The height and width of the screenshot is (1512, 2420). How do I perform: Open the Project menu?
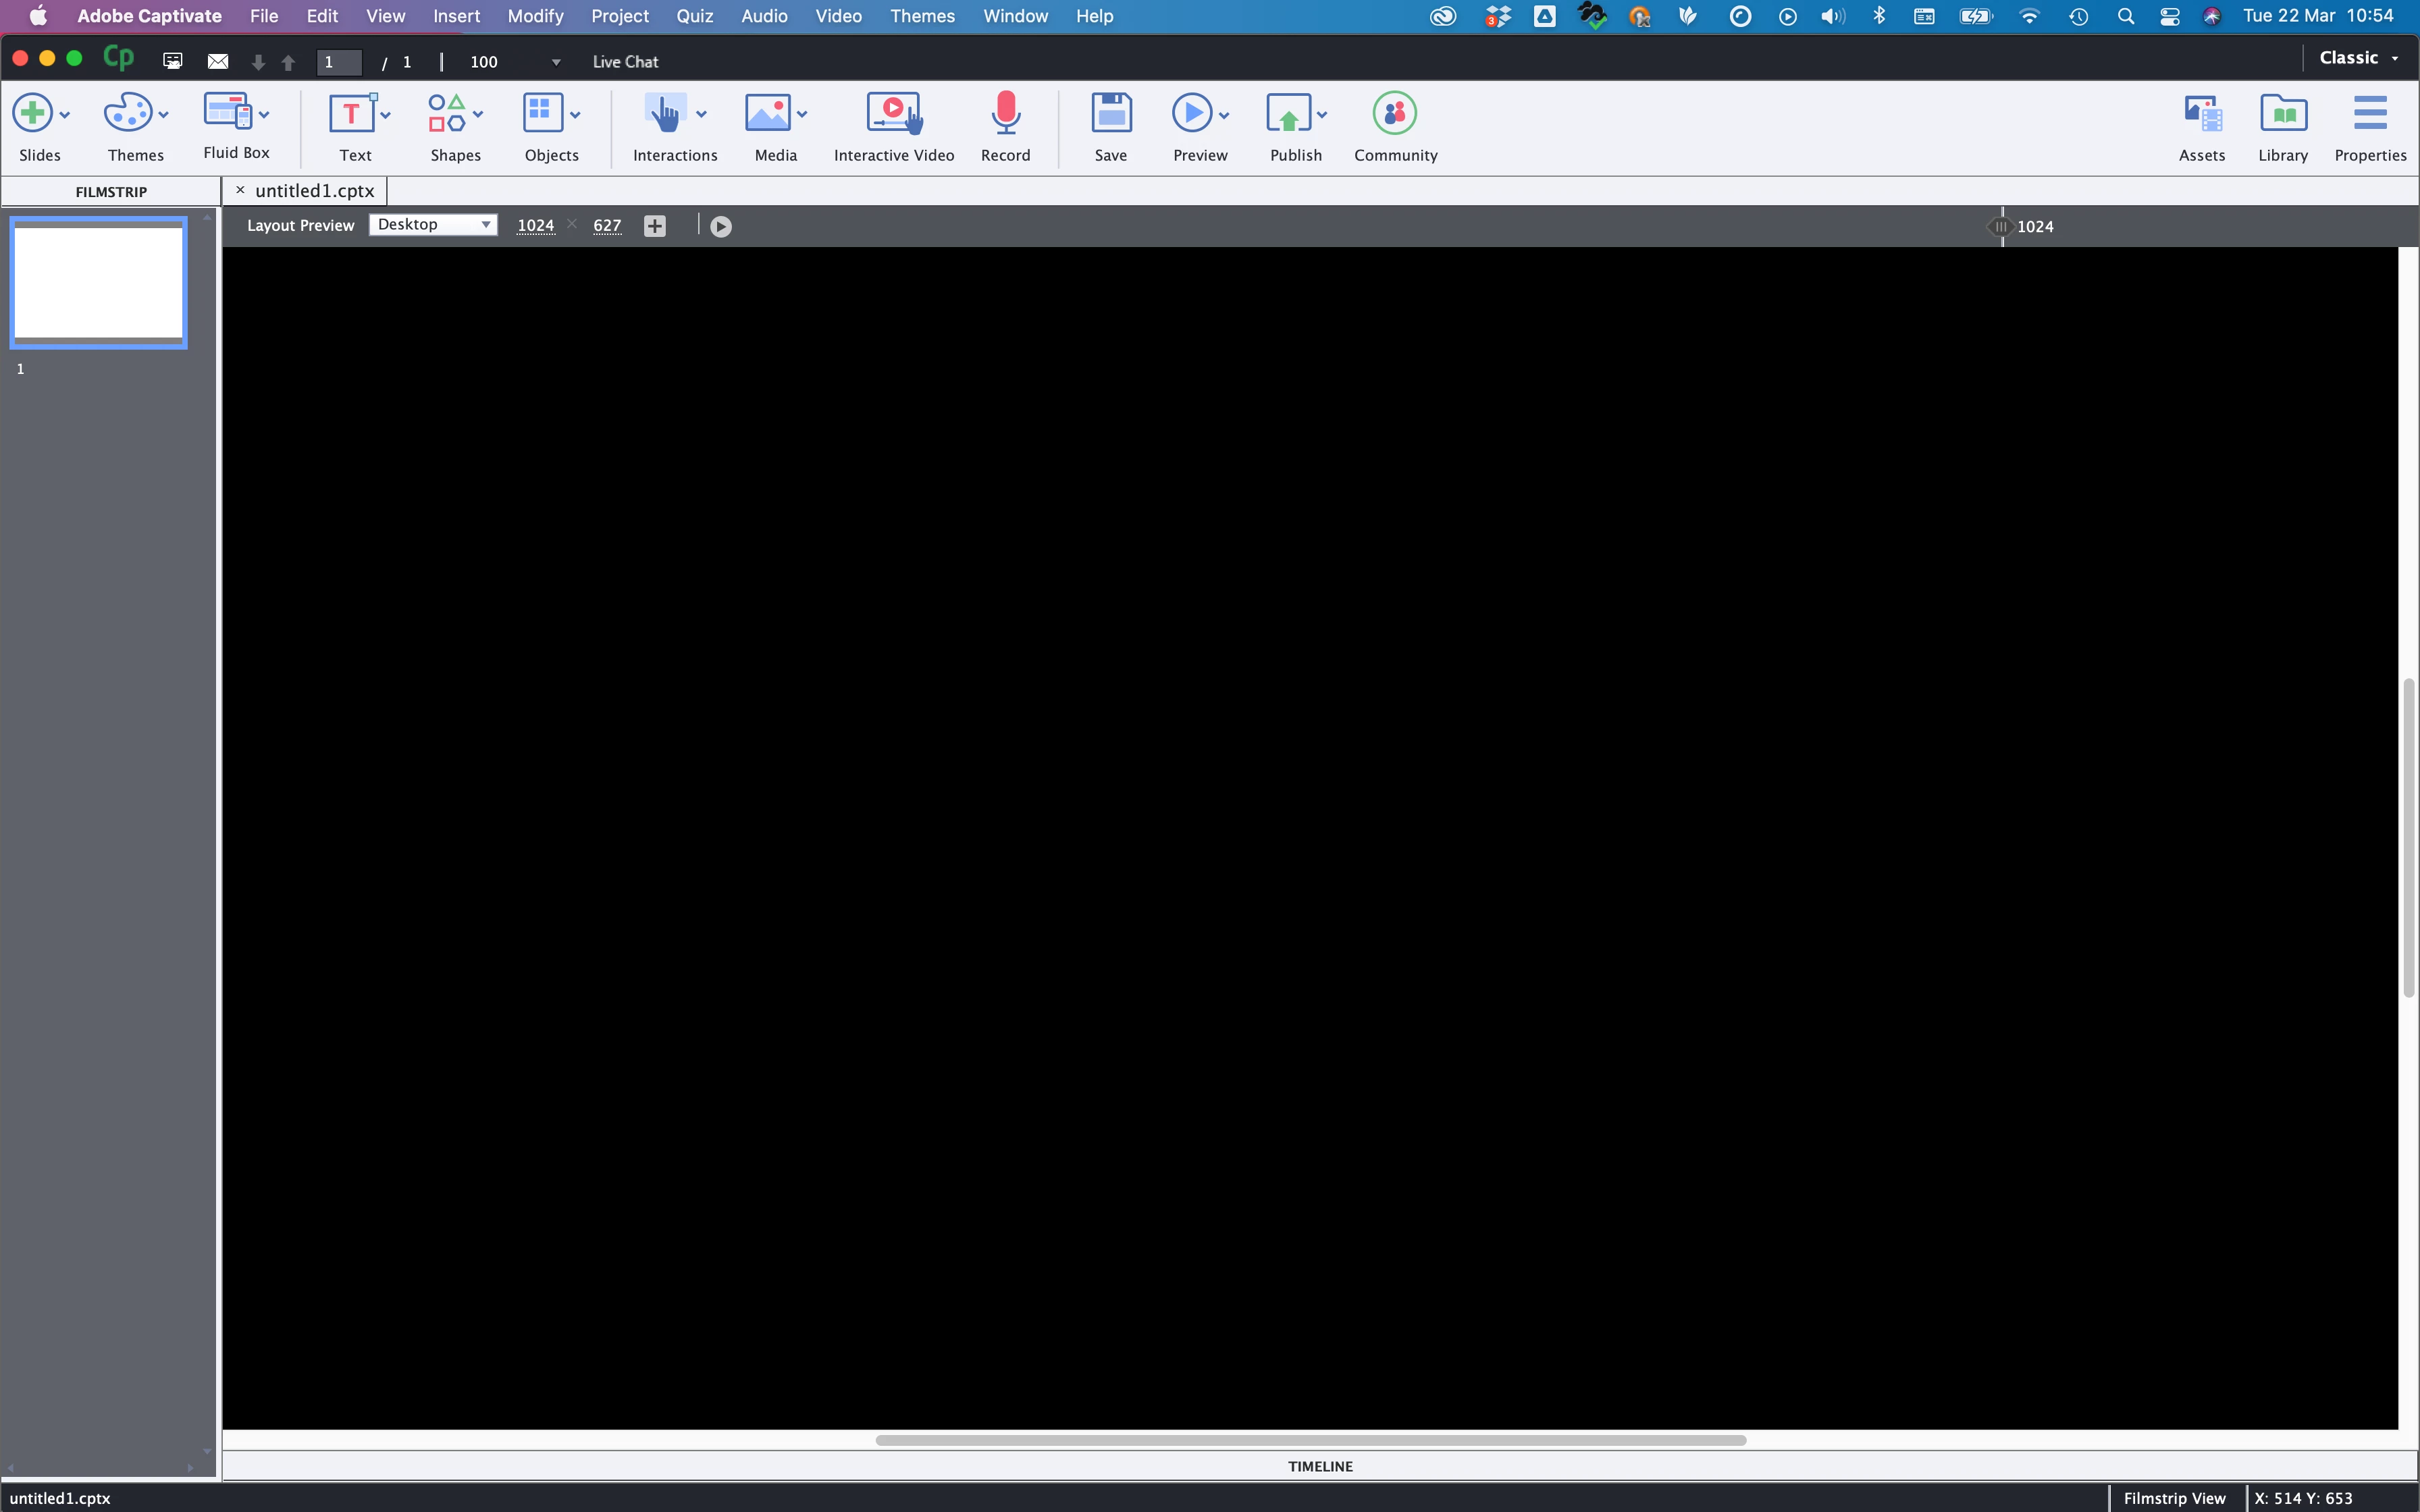(619, 16)
